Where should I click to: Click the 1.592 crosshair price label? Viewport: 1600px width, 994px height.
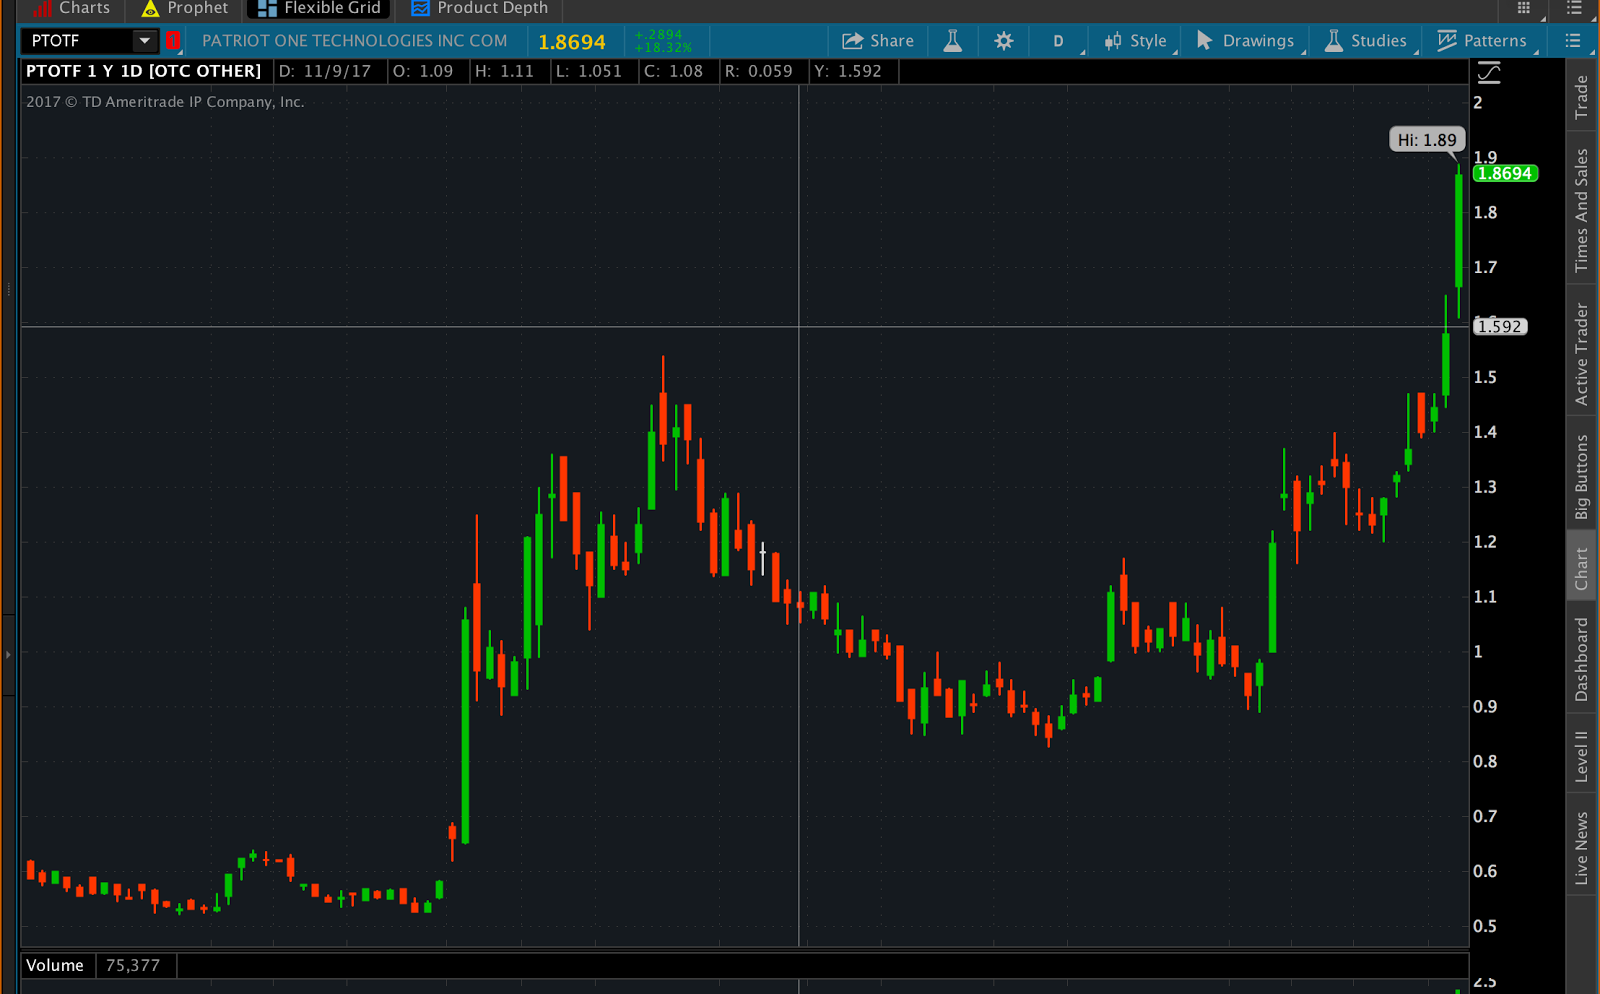pos(1500,327)
